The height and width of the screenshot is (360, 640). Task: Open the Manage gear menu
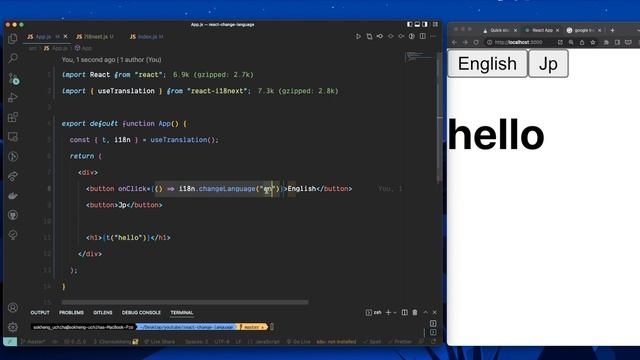point(13,327)
